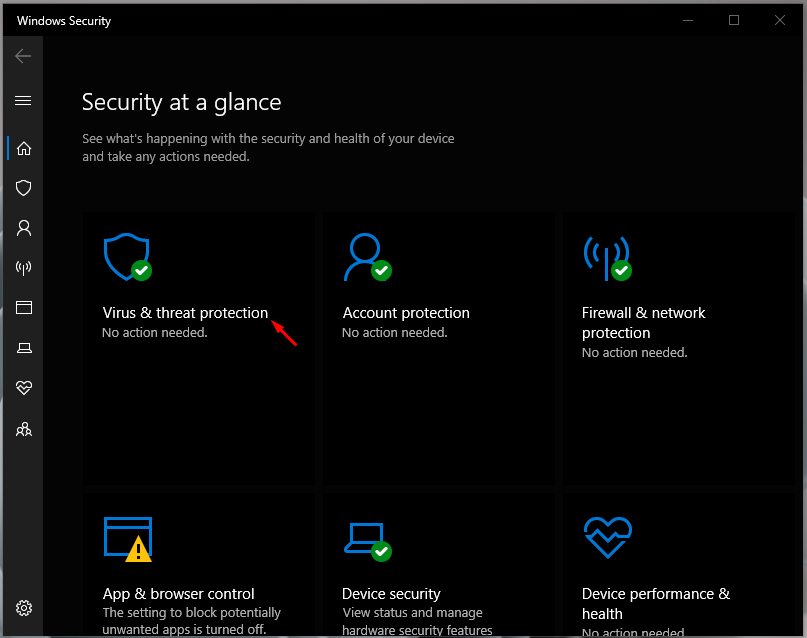Expand the hamburger navigation menu
Screen dimensions: 807x638
[24, 100]
